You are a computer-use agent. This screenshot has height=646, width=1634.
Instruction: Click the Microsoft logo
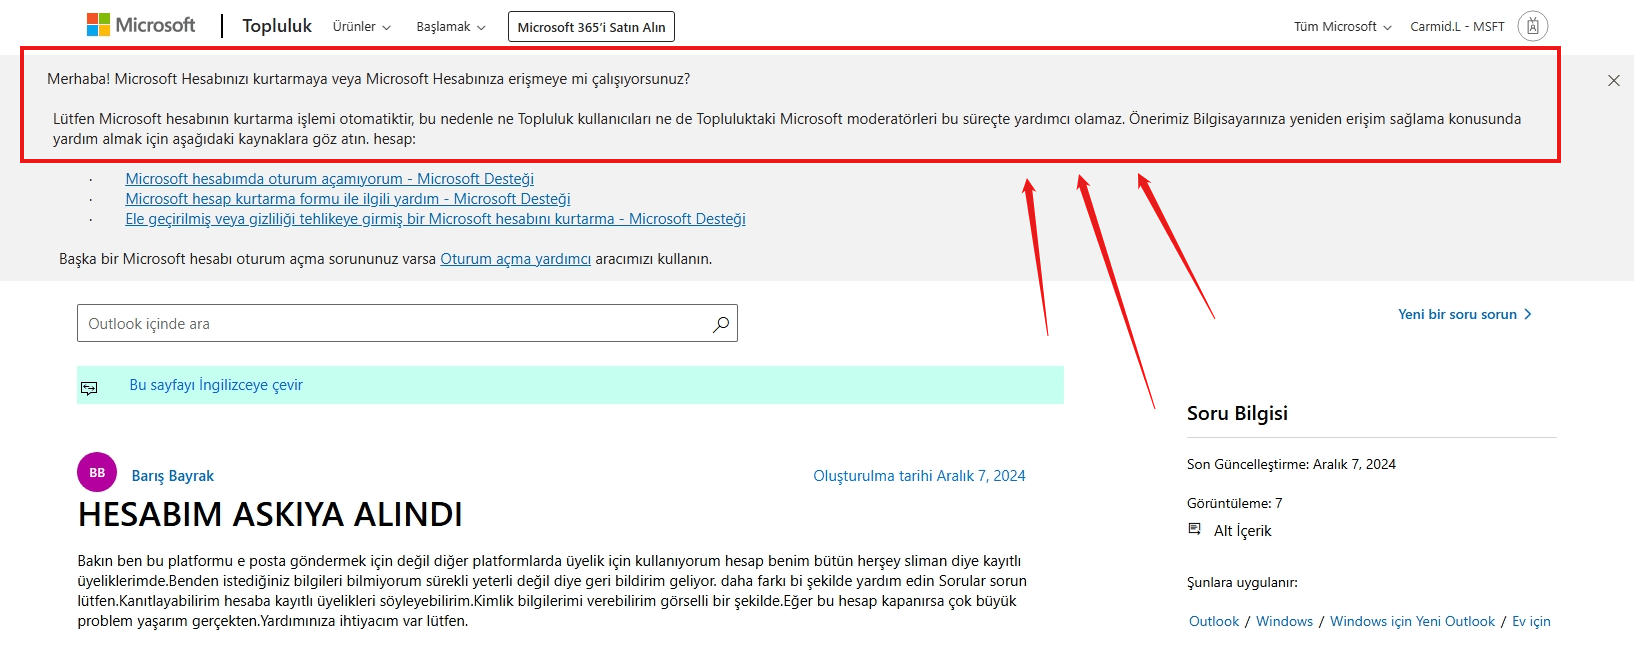pyautogui.click(x=141, y=25)
